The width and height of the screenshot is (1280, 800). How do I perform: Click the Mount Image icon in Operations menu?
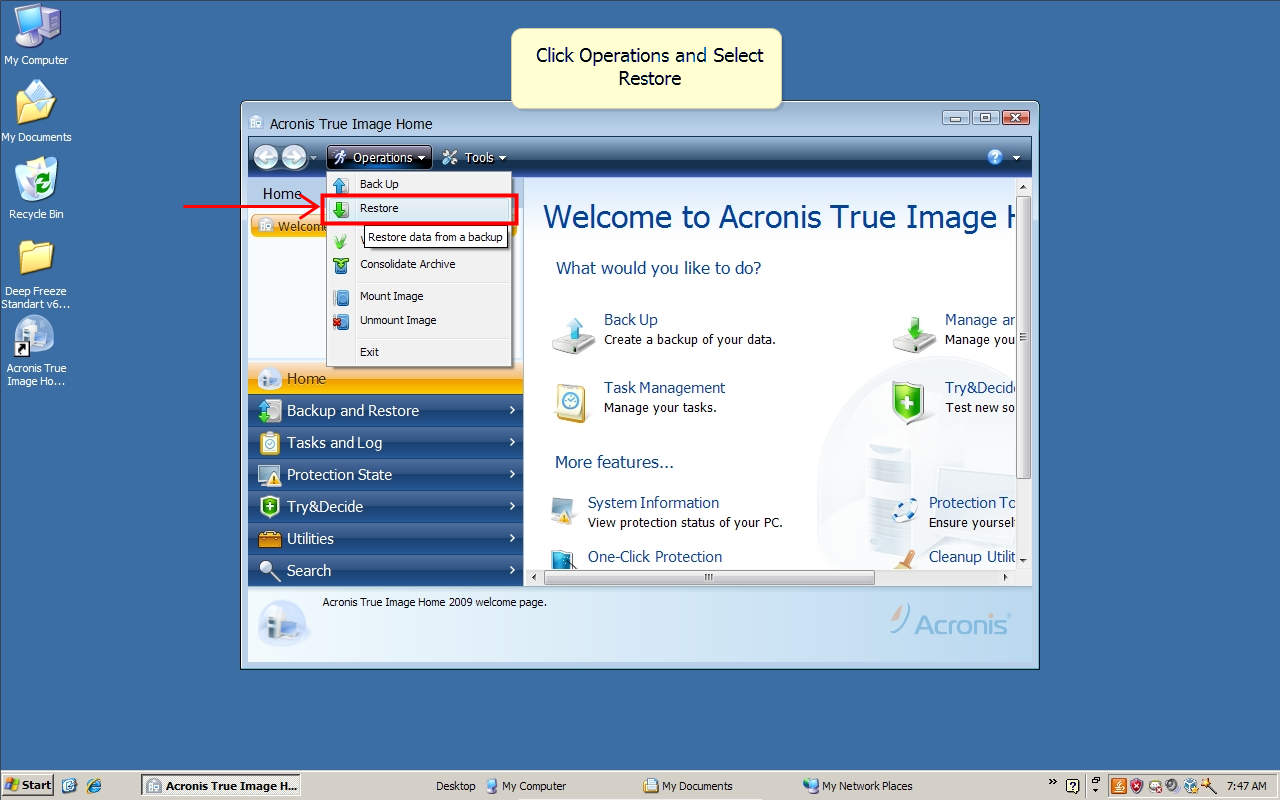341,295
